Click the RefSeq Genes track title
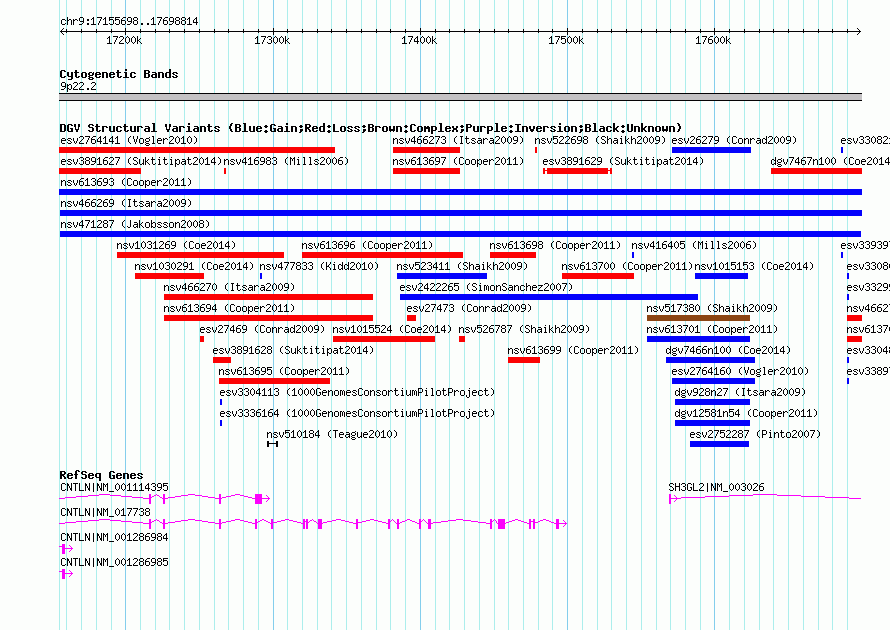This screenshot has width=890, height=630. [102, 475]
